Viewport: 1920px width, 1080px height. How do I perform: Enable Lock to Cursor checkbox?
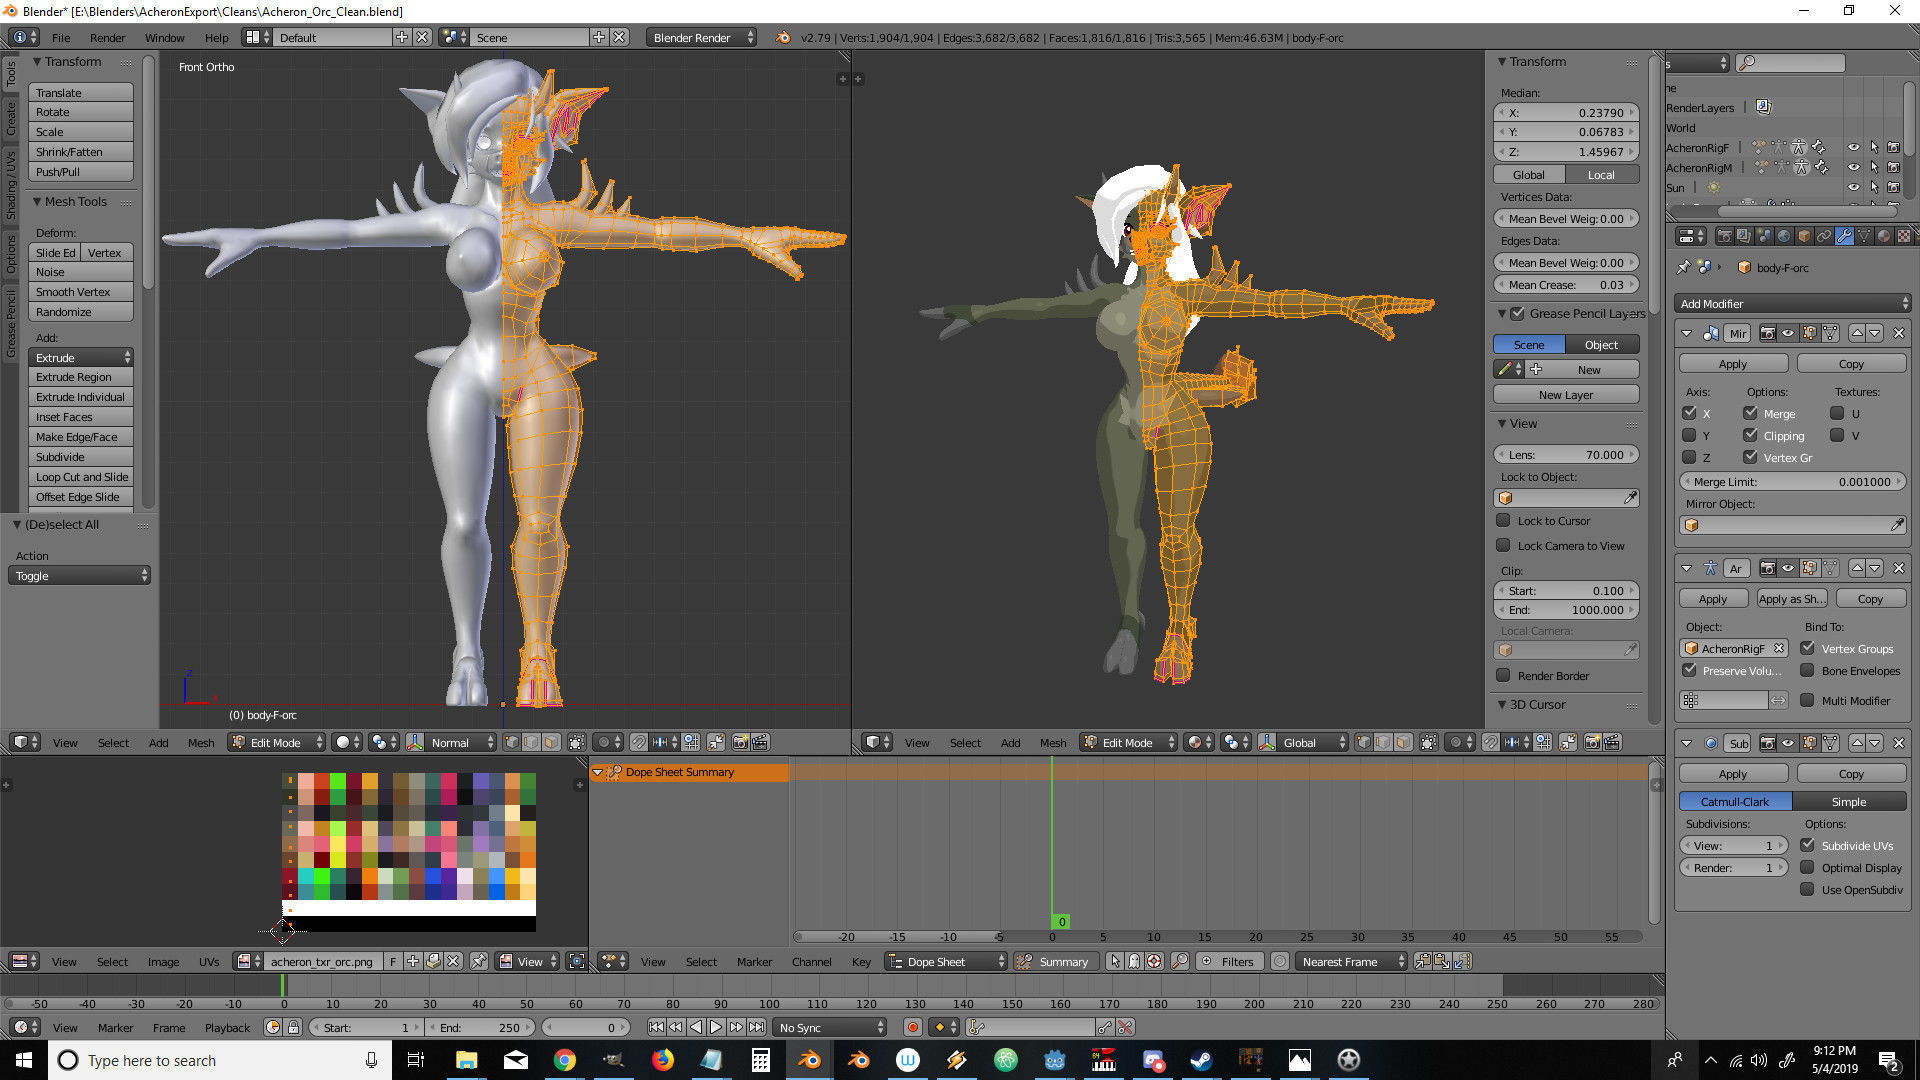coord(1503,520)
